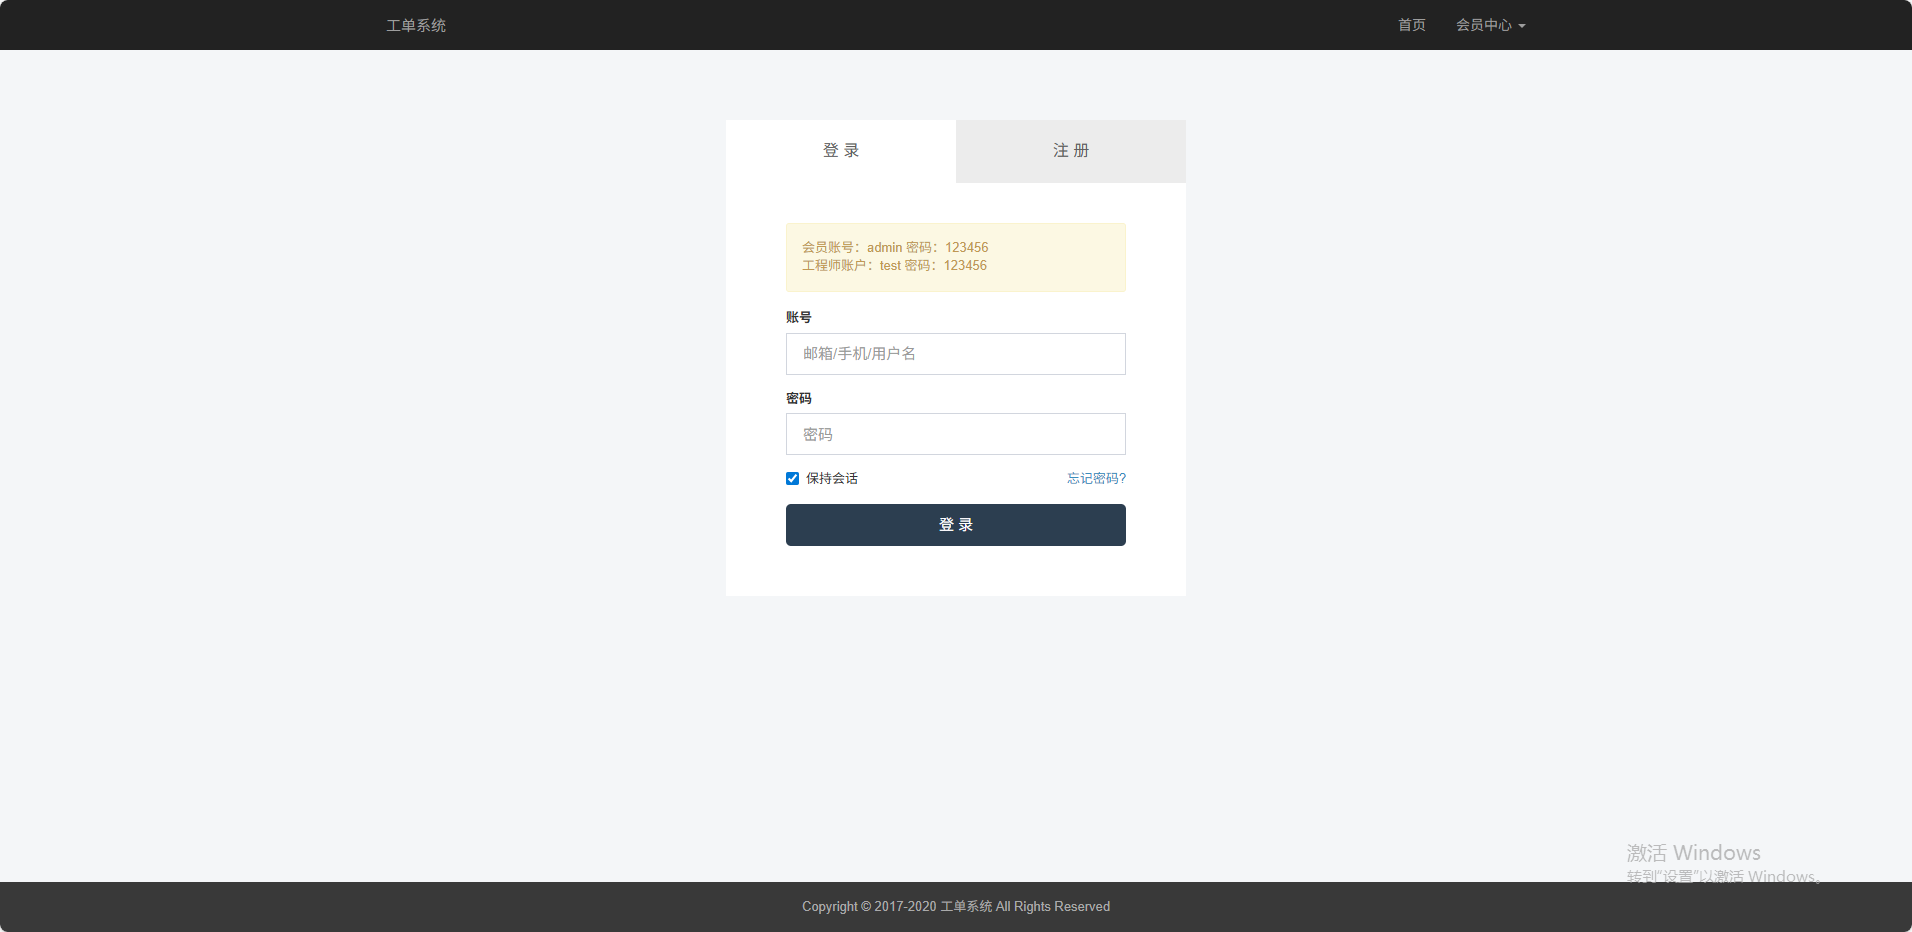
Task: Expand the 会员中心 dropdown menu
Action: click(x=1484, y=25)
